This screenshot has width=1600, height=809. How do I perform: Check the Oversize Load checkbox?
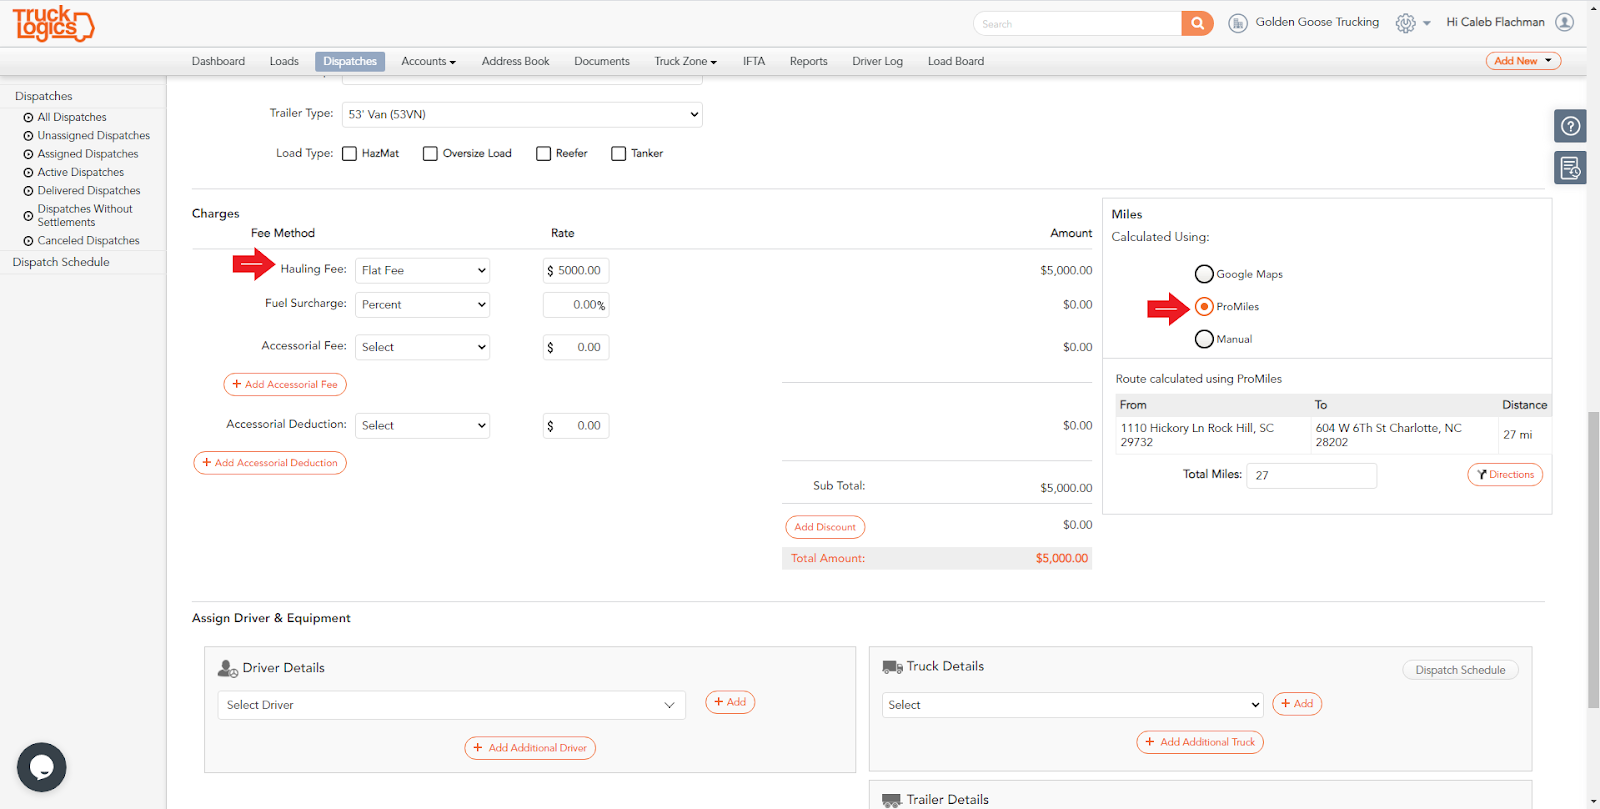coord(430,154)
